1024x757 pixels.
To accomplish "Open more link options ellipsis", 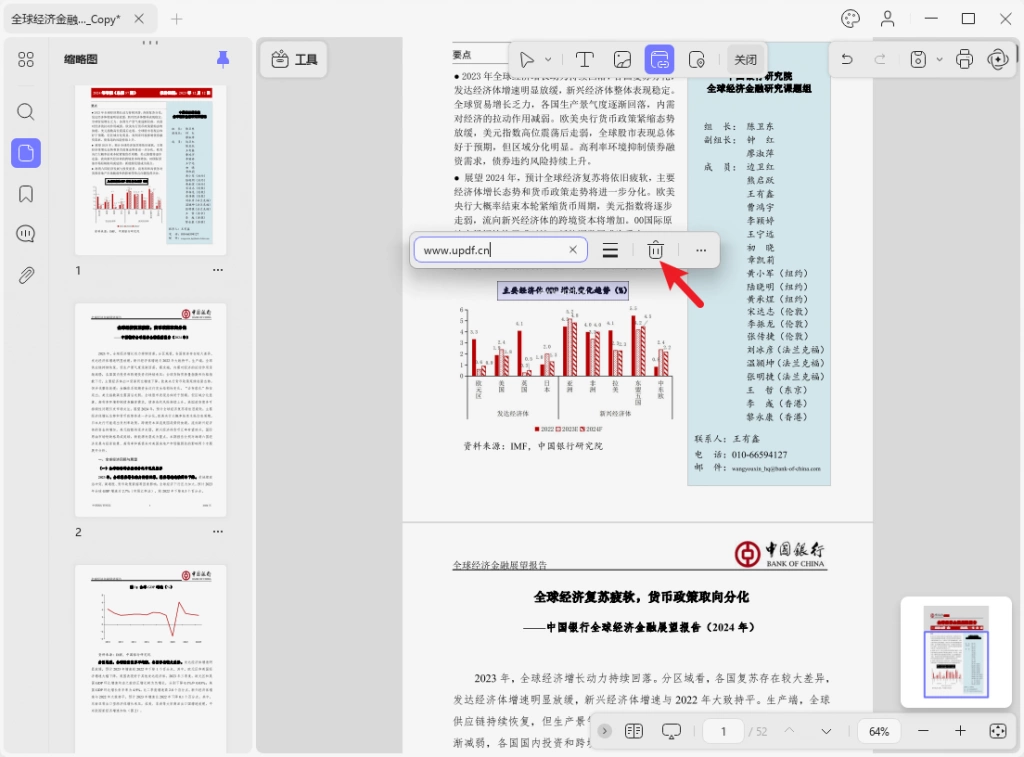I will pyautogui.click(x=701, y=250).
